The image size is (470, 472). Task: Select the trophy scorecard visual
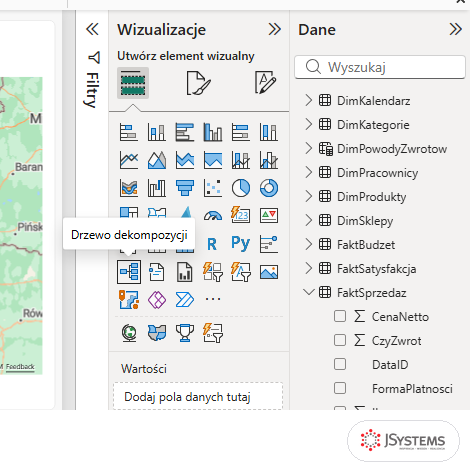click(x=185, y=333)
